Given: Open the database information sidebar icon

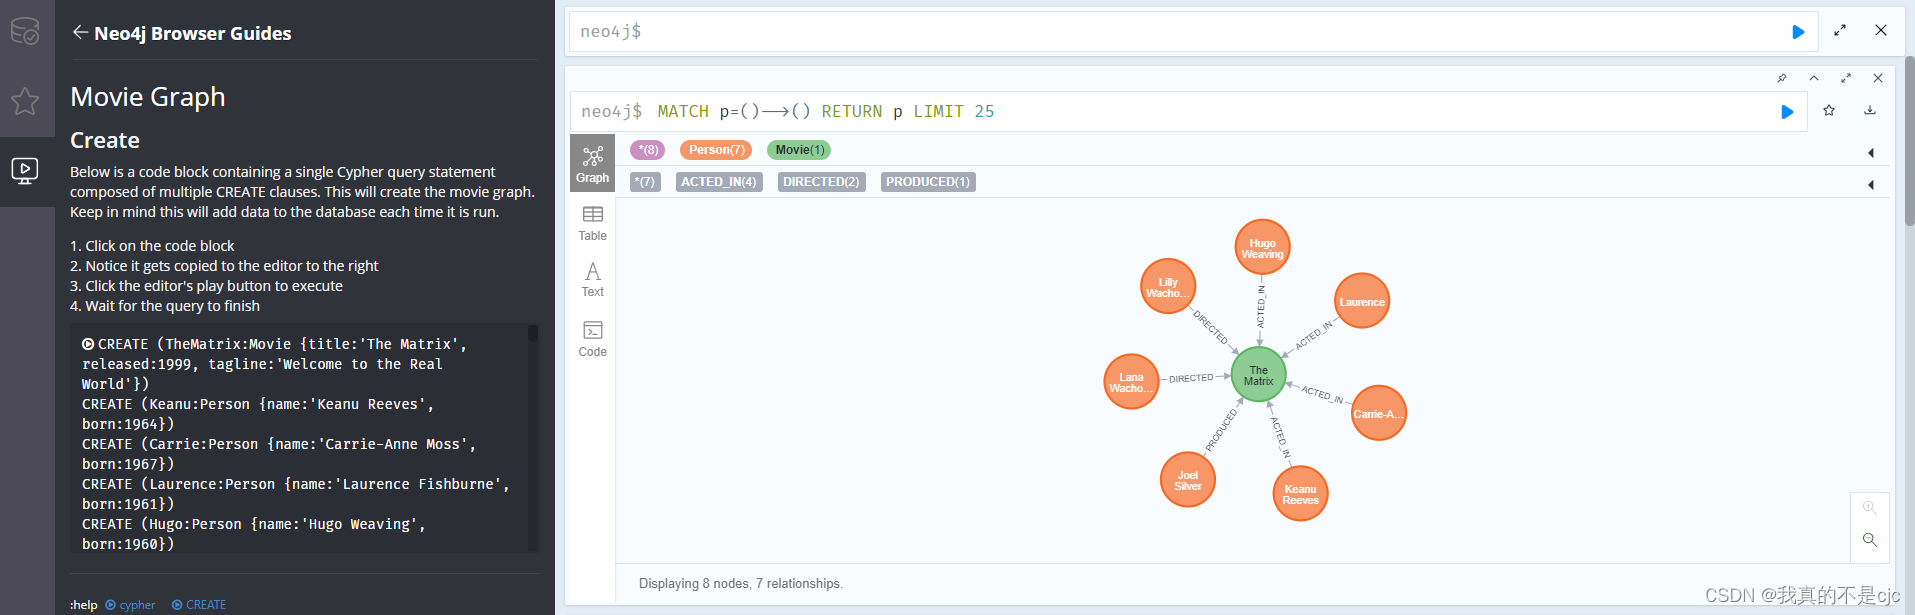Looking at the screenshot, I should [25, 31].
